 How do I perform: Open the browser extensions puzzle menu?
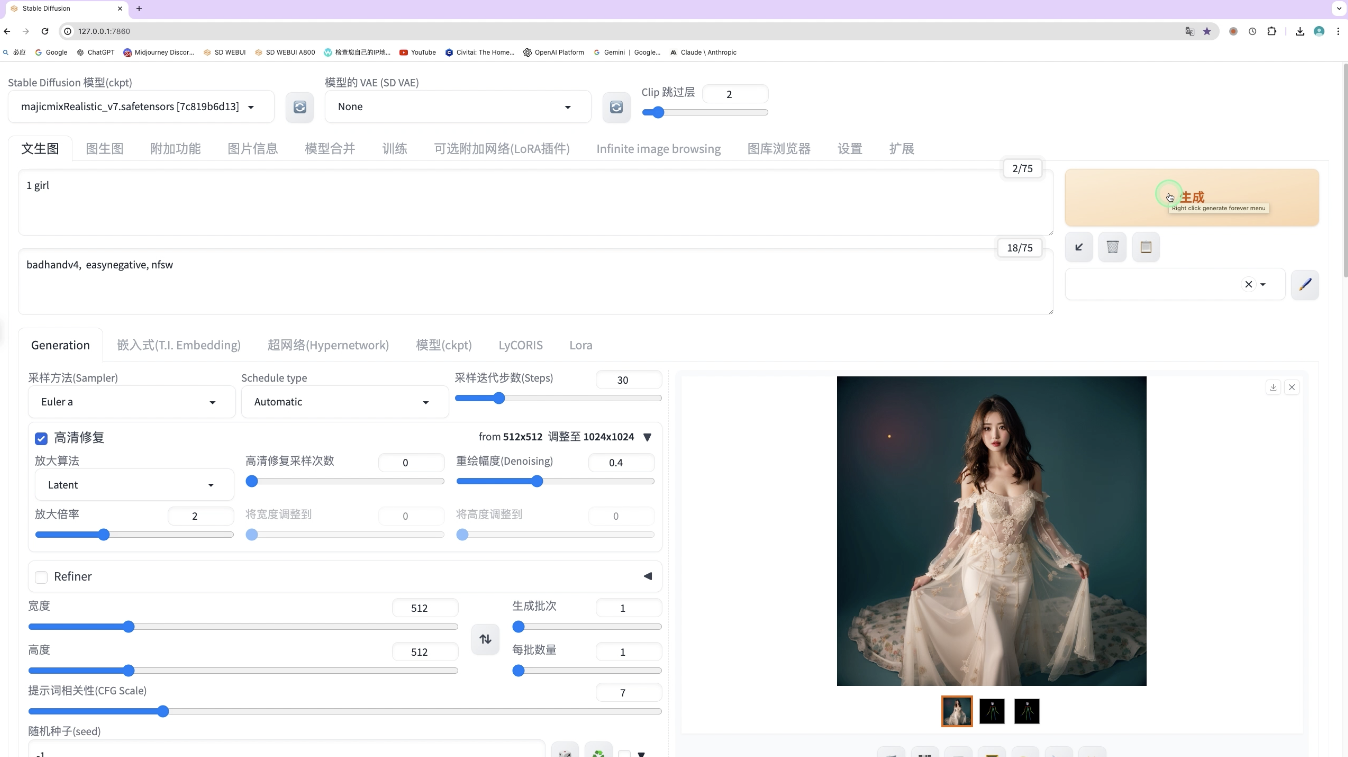point(1272,31)
